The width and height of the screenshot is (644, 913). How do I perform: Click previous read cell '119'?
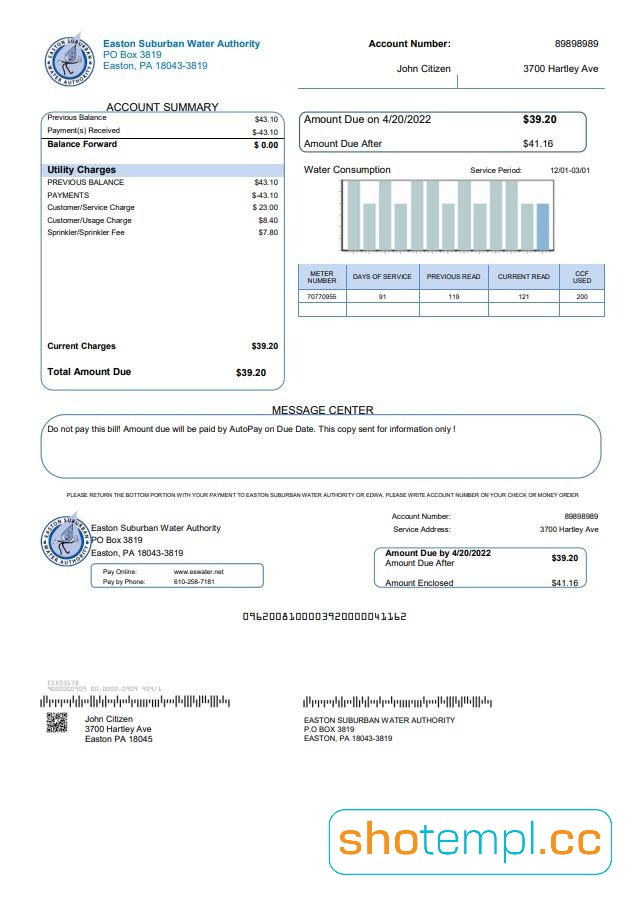(x=454, y=297)
